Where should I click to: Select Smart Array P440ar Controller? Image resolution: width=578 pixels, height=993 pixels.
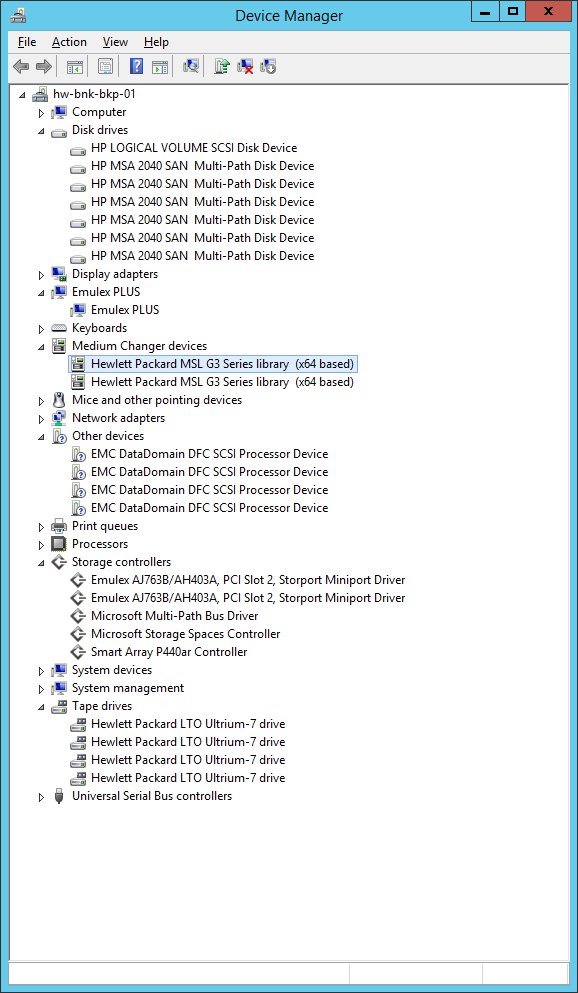coord(169,652)
